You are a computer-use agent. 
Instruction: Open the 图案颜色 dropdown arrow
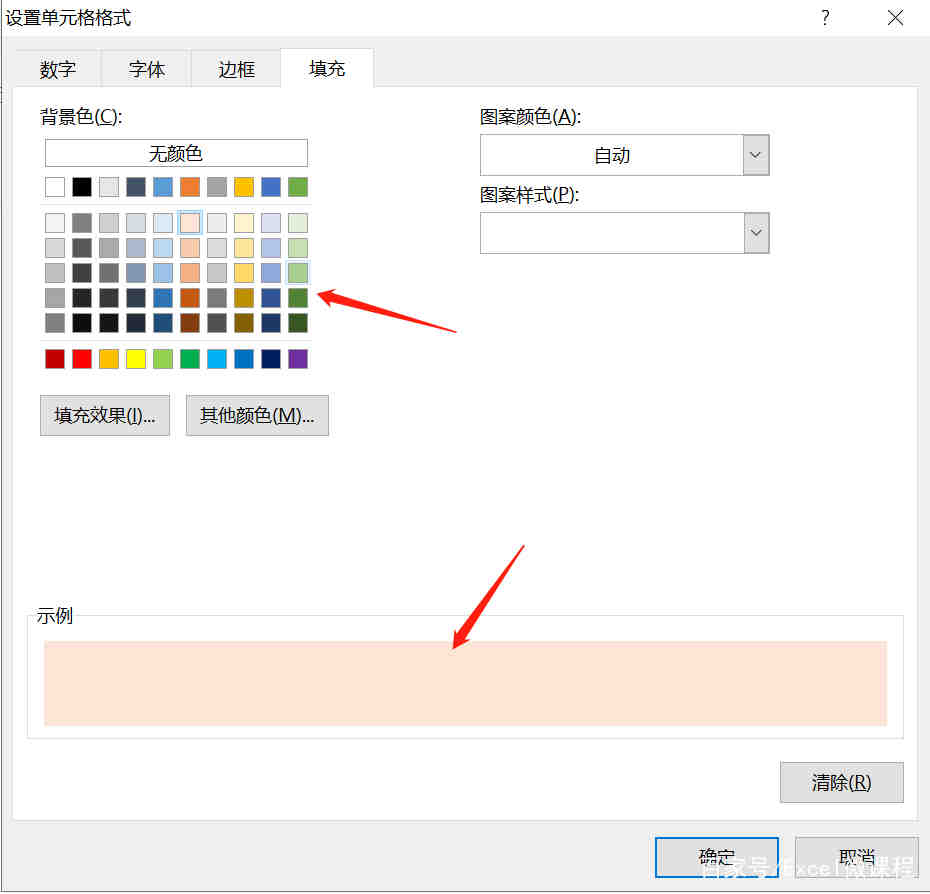click(x=756, y=155)
